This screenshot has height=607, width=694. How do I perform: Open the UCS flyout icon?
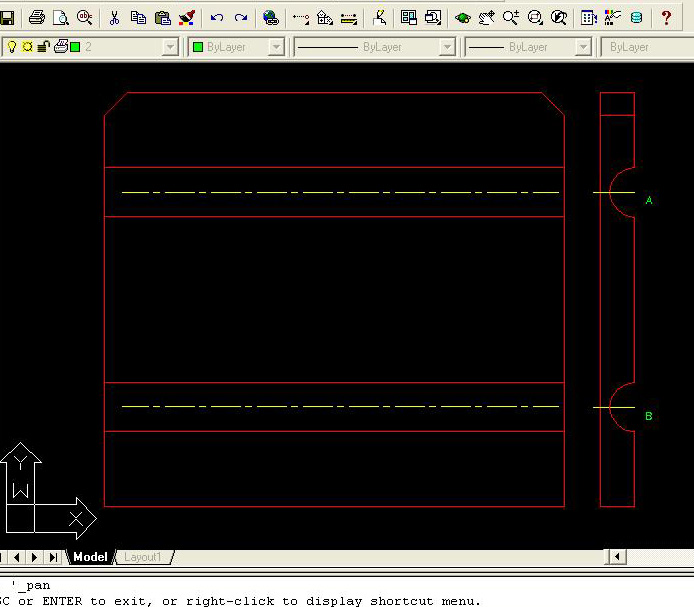(325, 18)
